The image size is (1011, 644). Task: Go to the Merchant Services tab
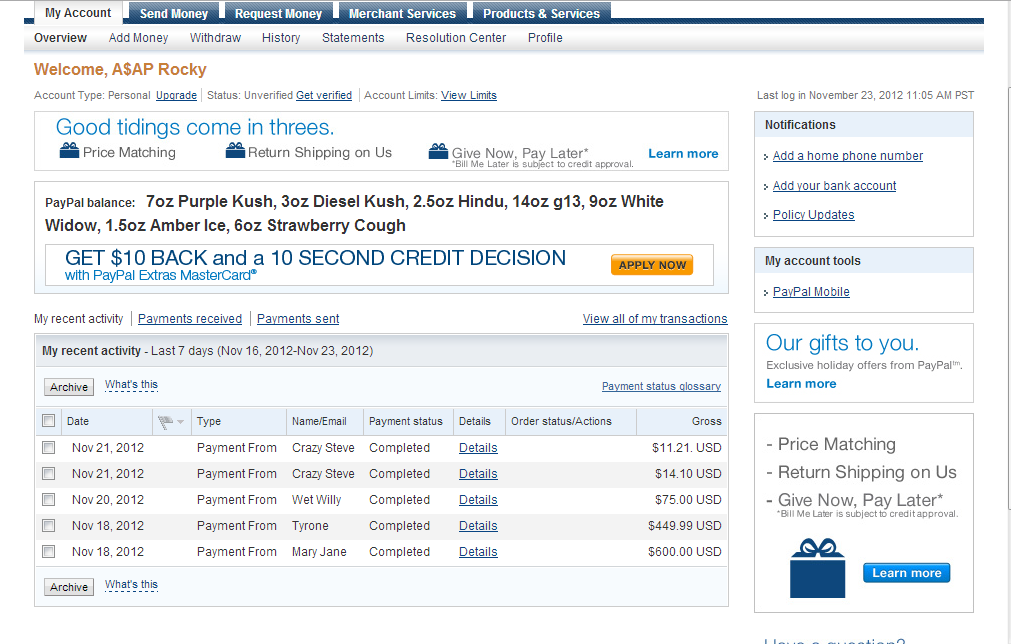pyautogui.click(x=402, y=13)
